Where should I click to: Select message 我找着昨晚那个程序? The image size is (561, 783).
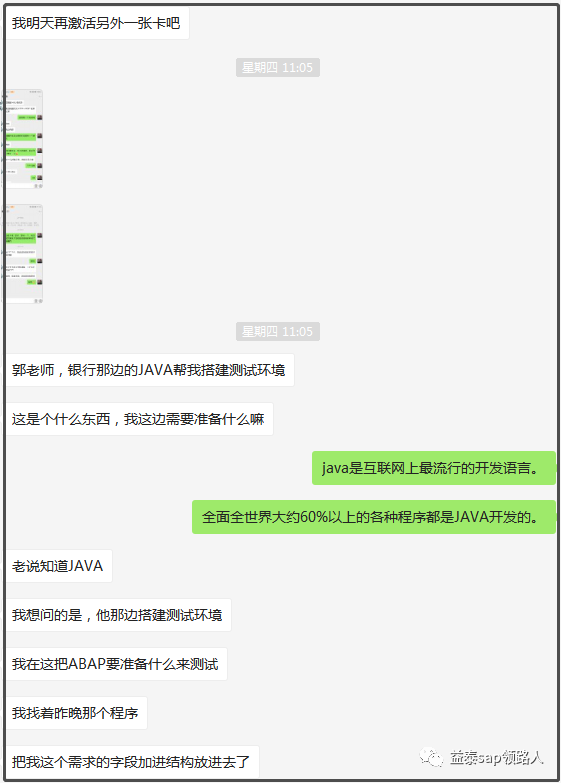[x=76, y=713]
